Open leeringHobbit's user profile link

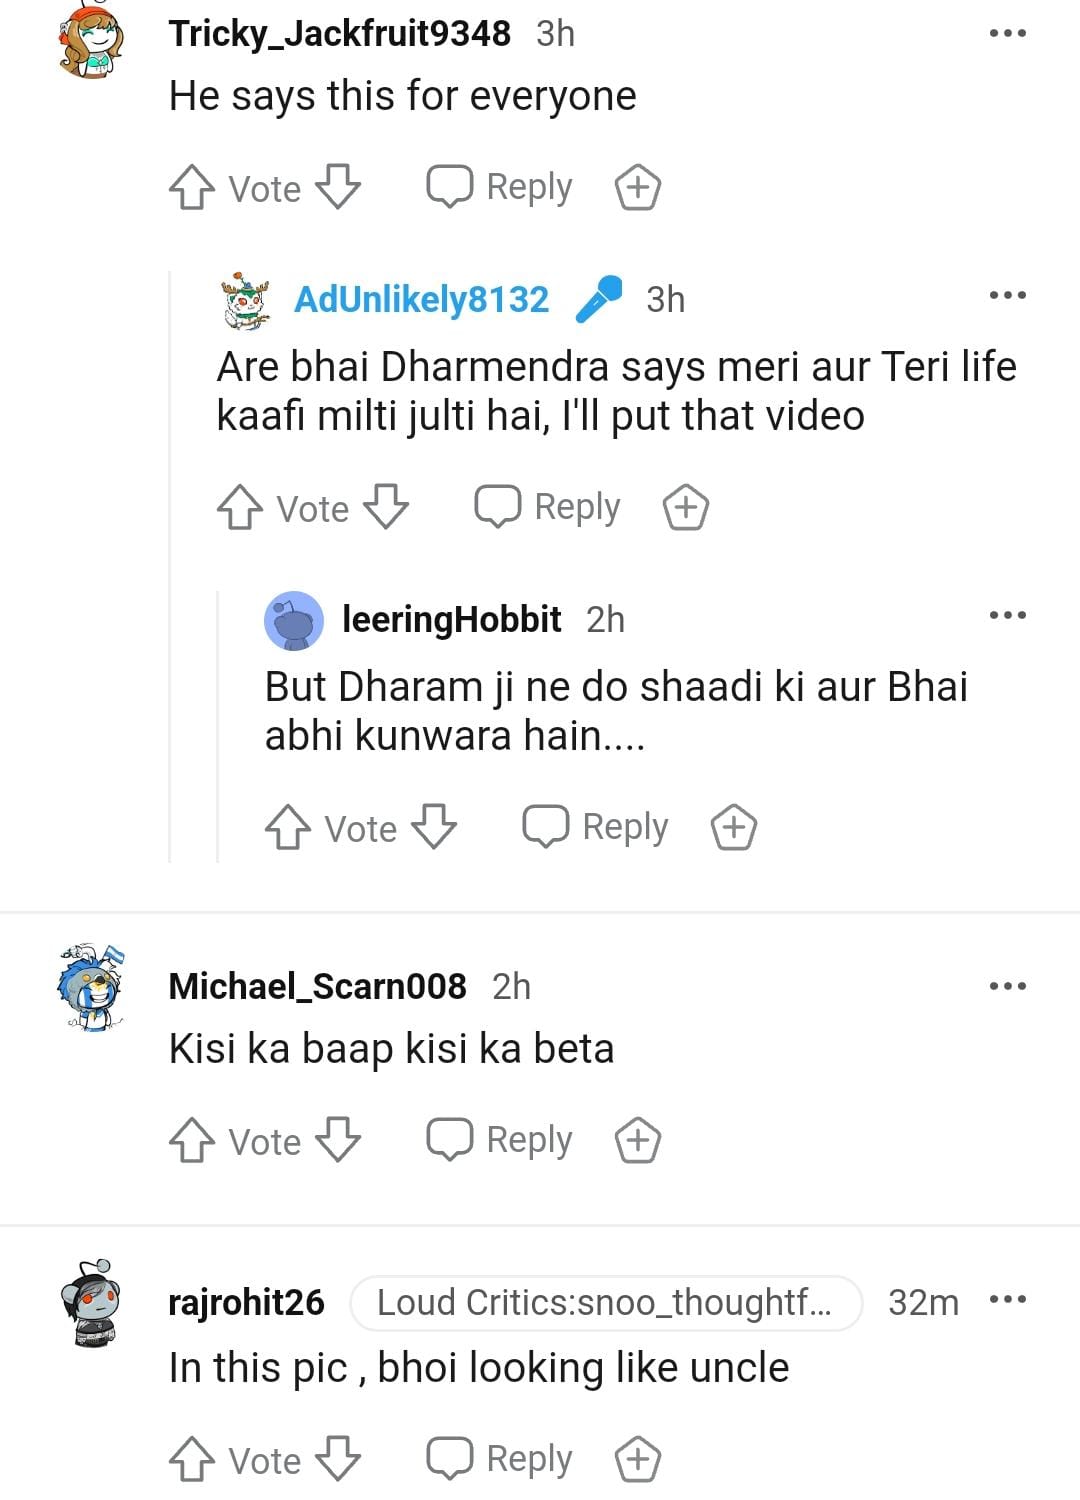point(451,620)
